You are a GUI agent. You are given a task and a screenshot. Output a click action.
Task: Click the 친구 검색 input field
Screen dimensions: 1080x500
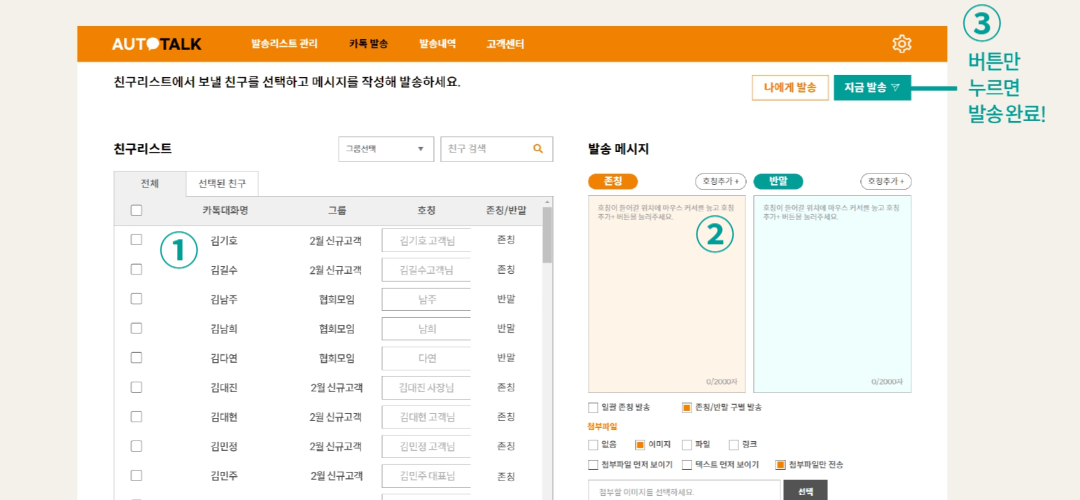tap(485, 149)
